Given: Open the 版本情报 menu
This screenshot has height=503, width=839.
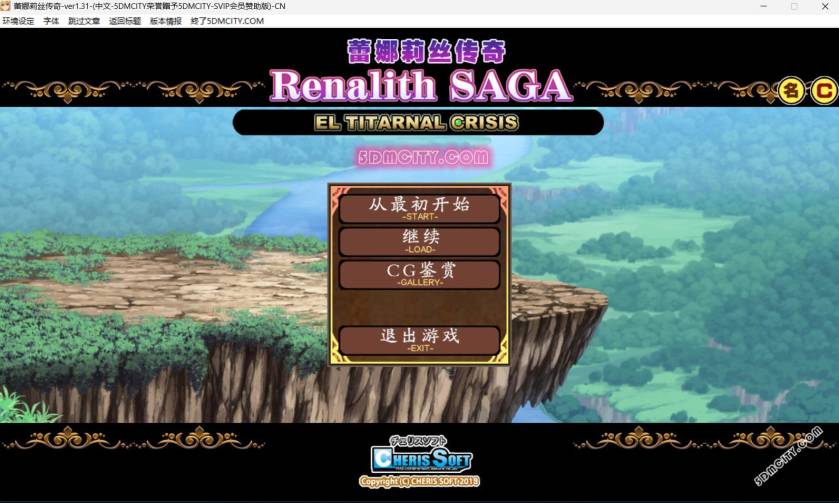Looking at the screenshot, I should point(165,21).
